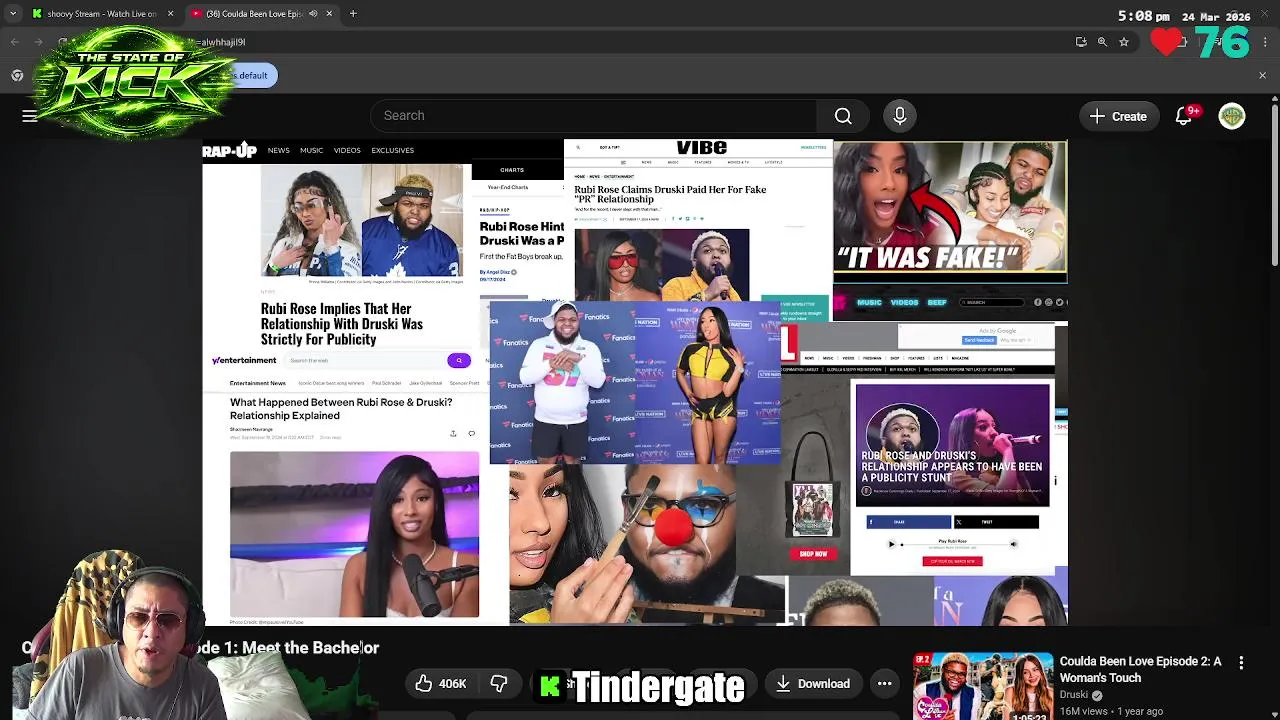Open the Chrome three-dot menu
The height and width of the screenshot is (720, 1280).
[1266, 42]
